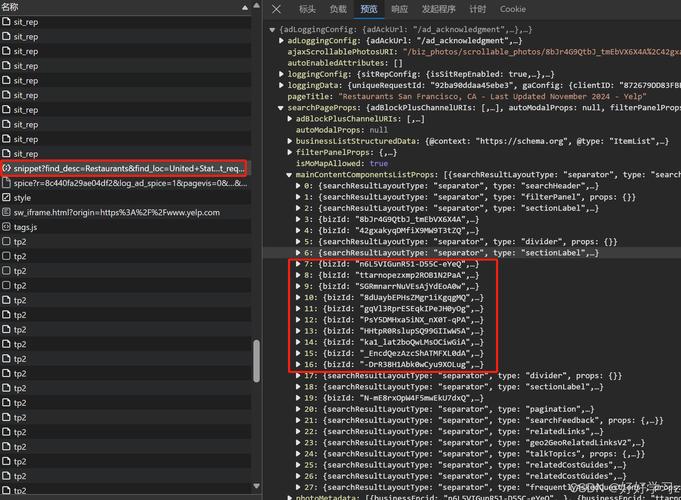Open the 响应 tab
The image size is (681, 500).
coord(400,9)
